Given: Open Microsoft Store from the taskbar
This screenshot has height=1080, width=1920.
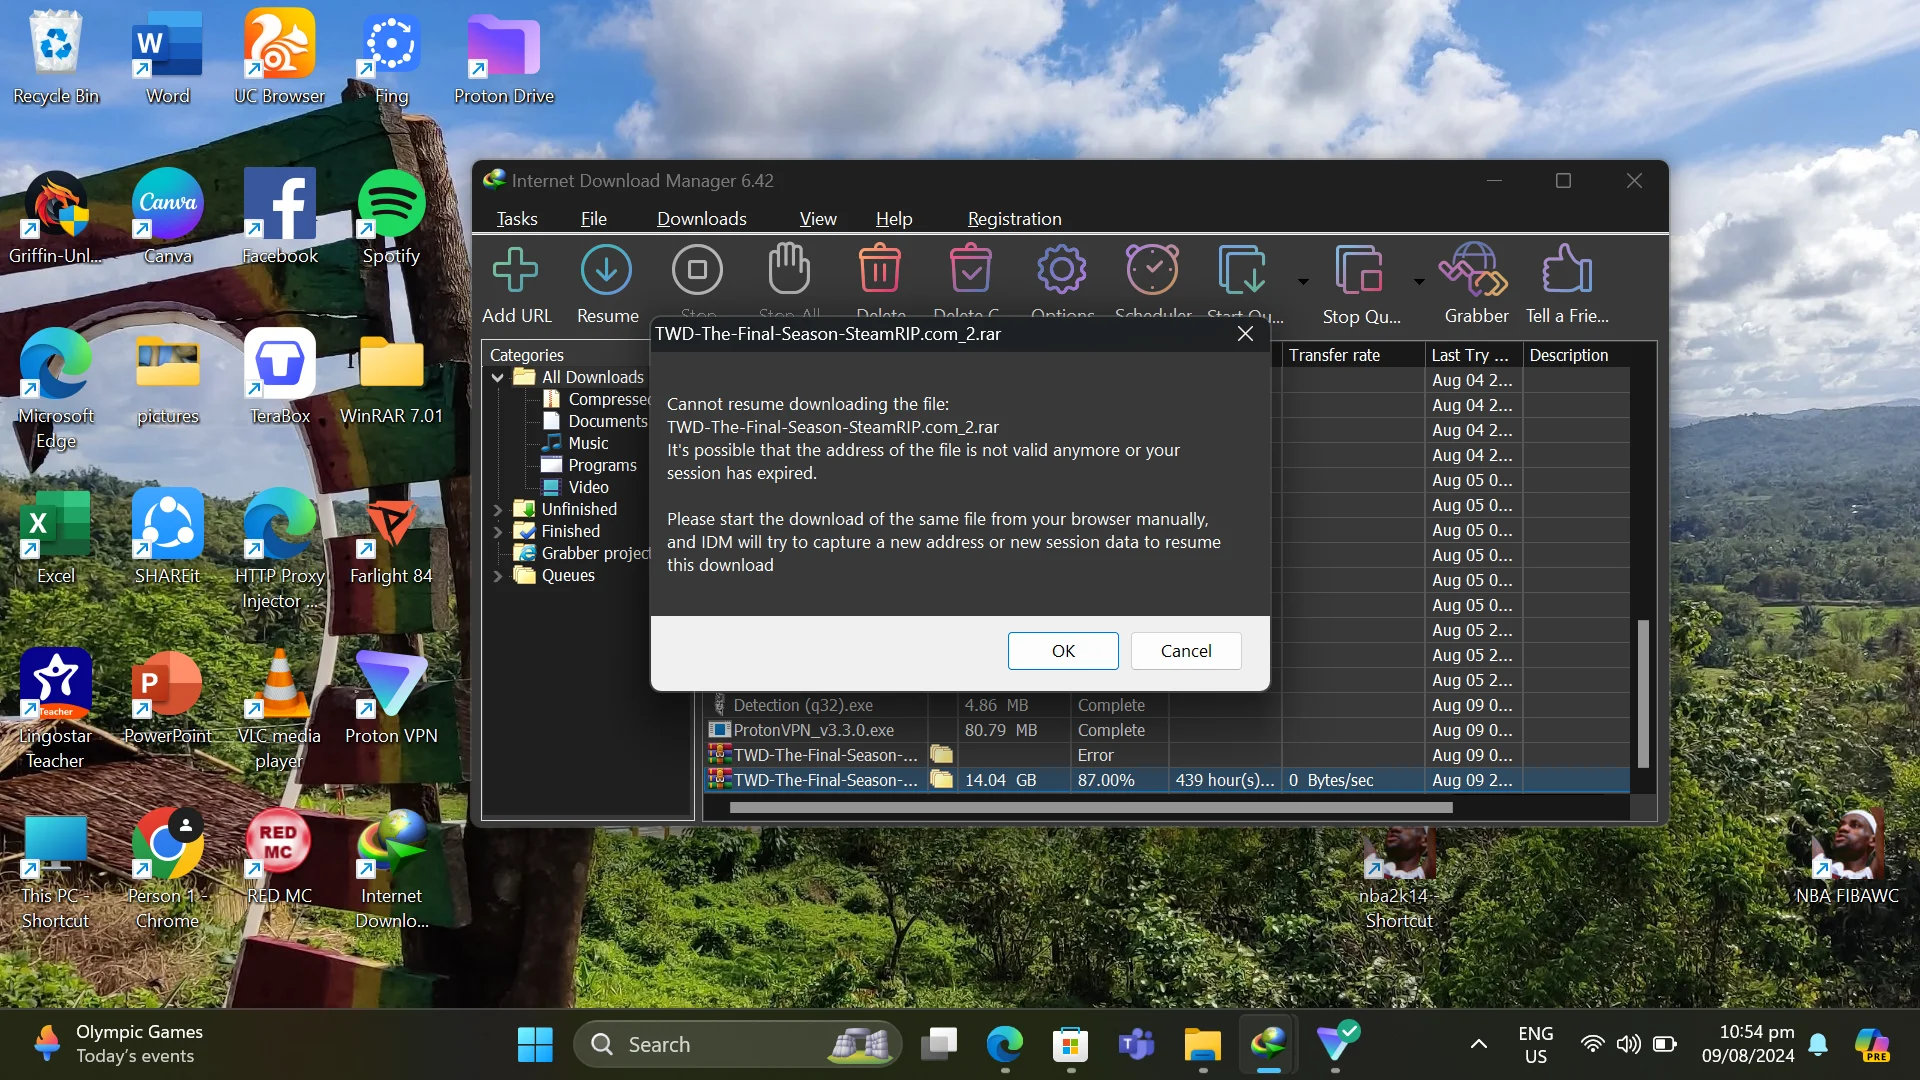Looking at the screenshot, I should (x=1070, y=1044).
